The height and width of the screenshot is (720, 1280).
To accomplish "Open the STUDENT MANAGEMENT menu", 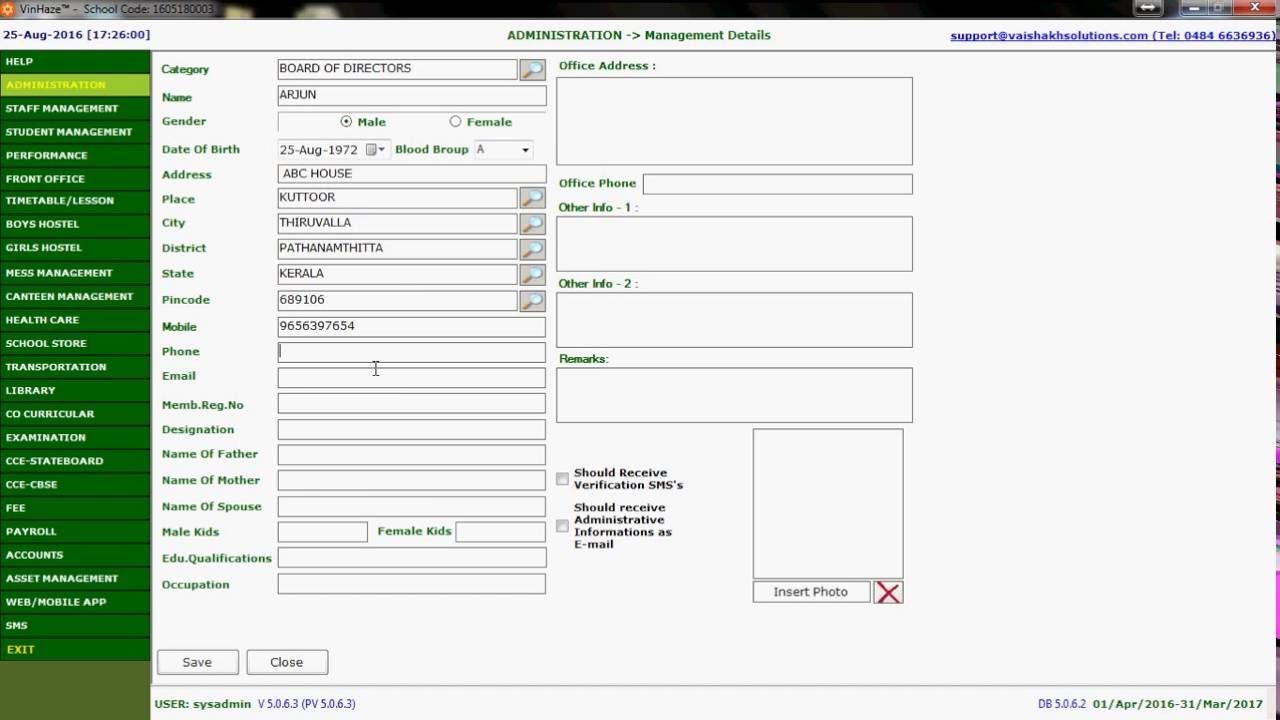I will point(75,132).
